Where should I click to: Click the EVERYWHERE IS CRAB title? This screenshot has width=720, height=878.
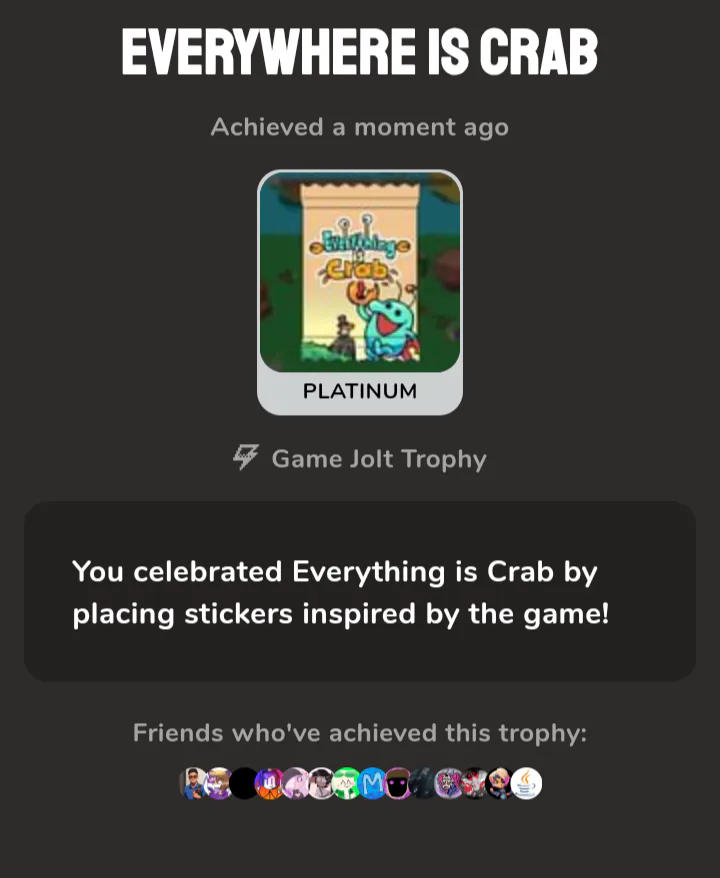click(360, 52)
